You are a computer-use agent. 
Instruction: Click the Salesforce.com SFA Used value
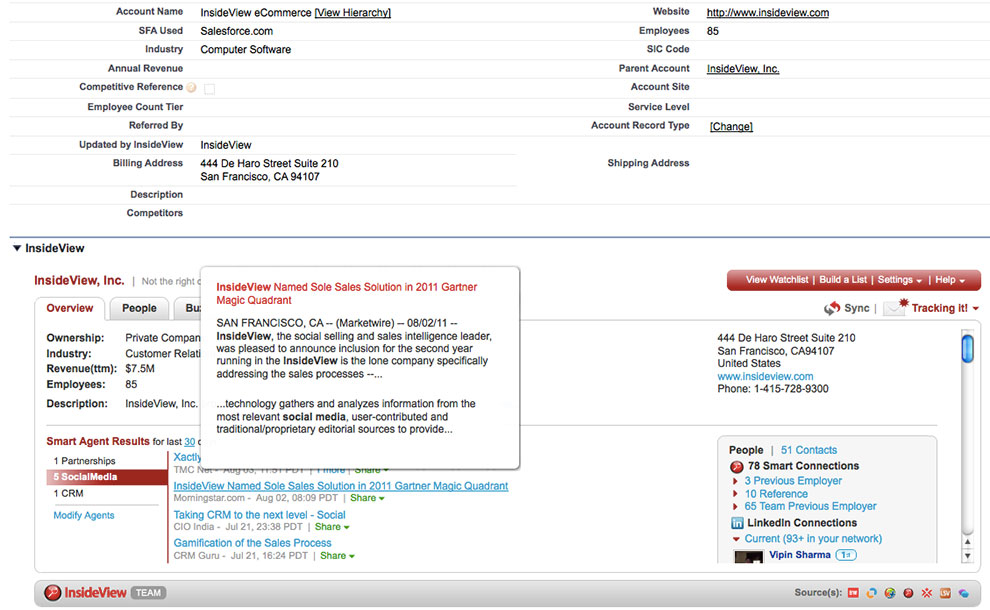[x=237, y=31]
